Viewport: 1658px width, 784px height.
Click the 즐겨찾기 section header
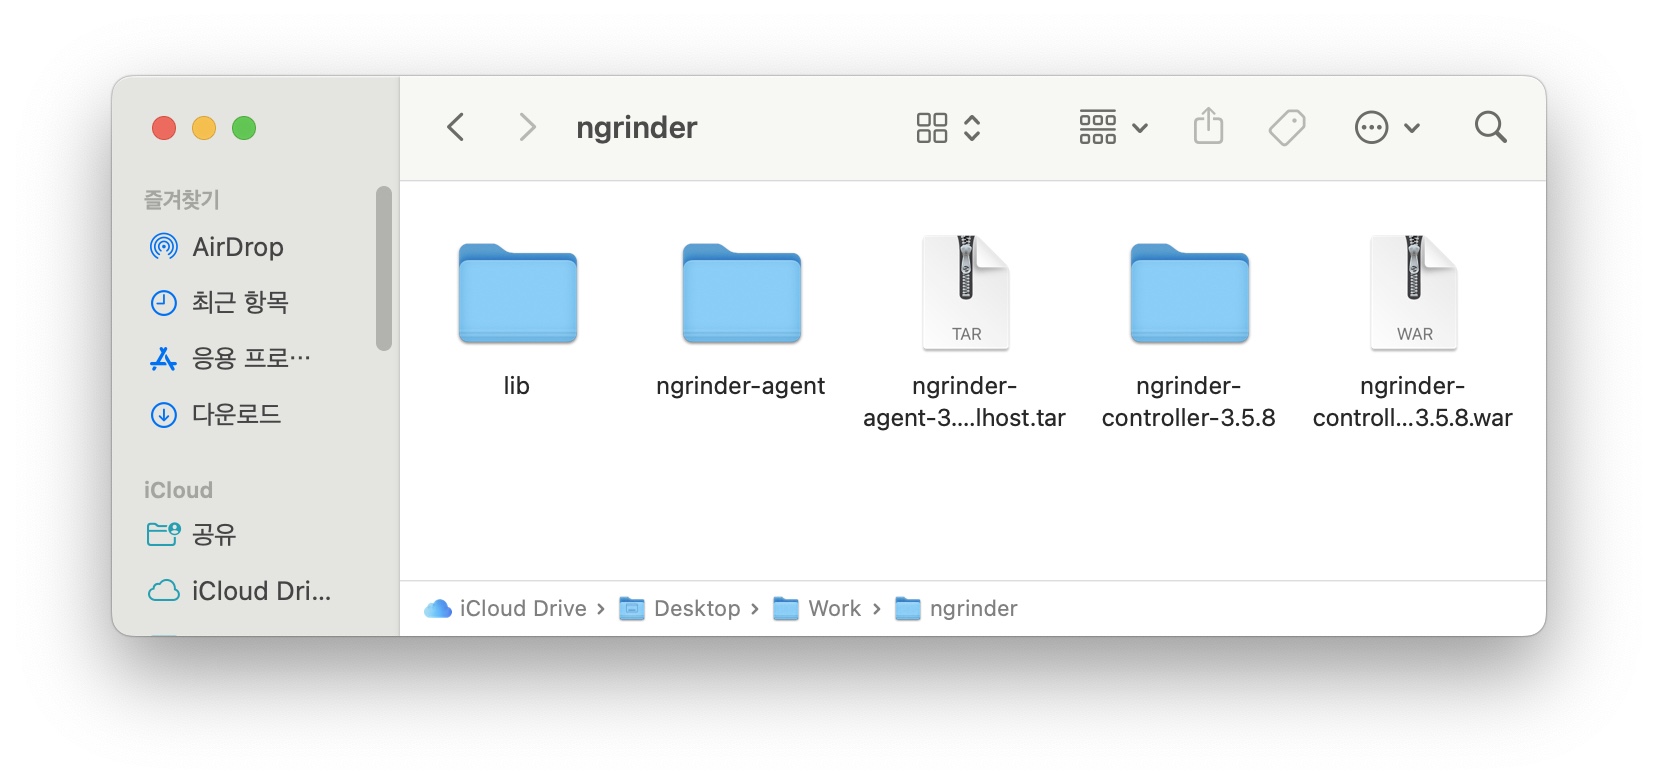pos(182,199)
